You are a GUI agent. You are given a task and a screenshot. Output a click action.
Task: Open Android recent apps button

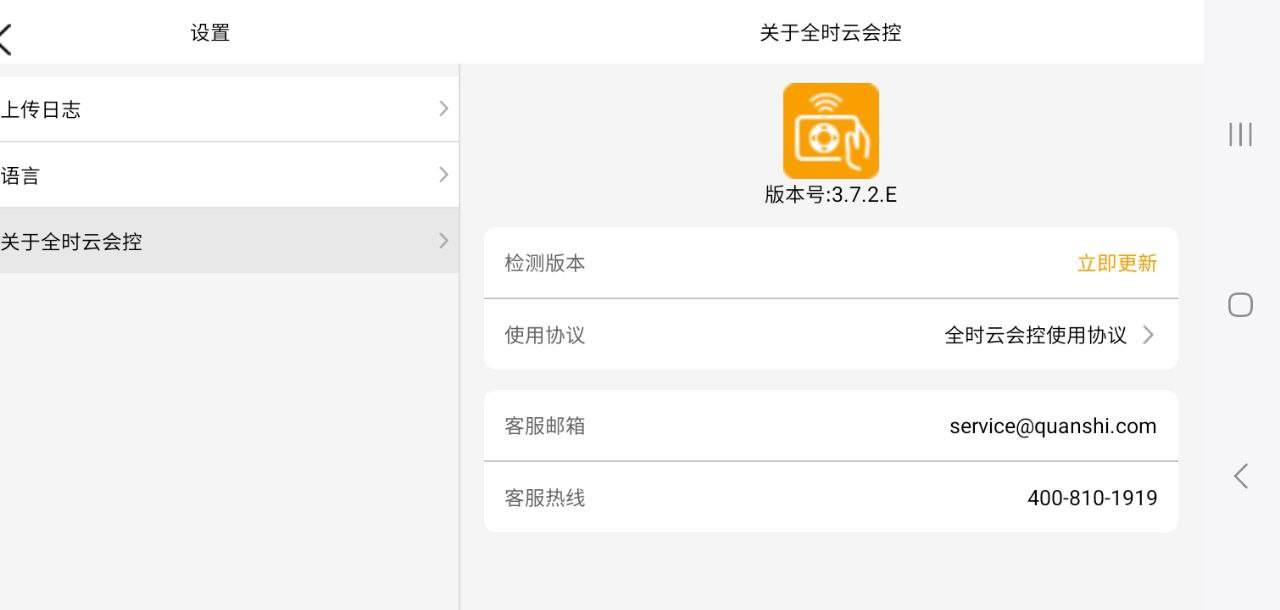tap(1240, 134)
